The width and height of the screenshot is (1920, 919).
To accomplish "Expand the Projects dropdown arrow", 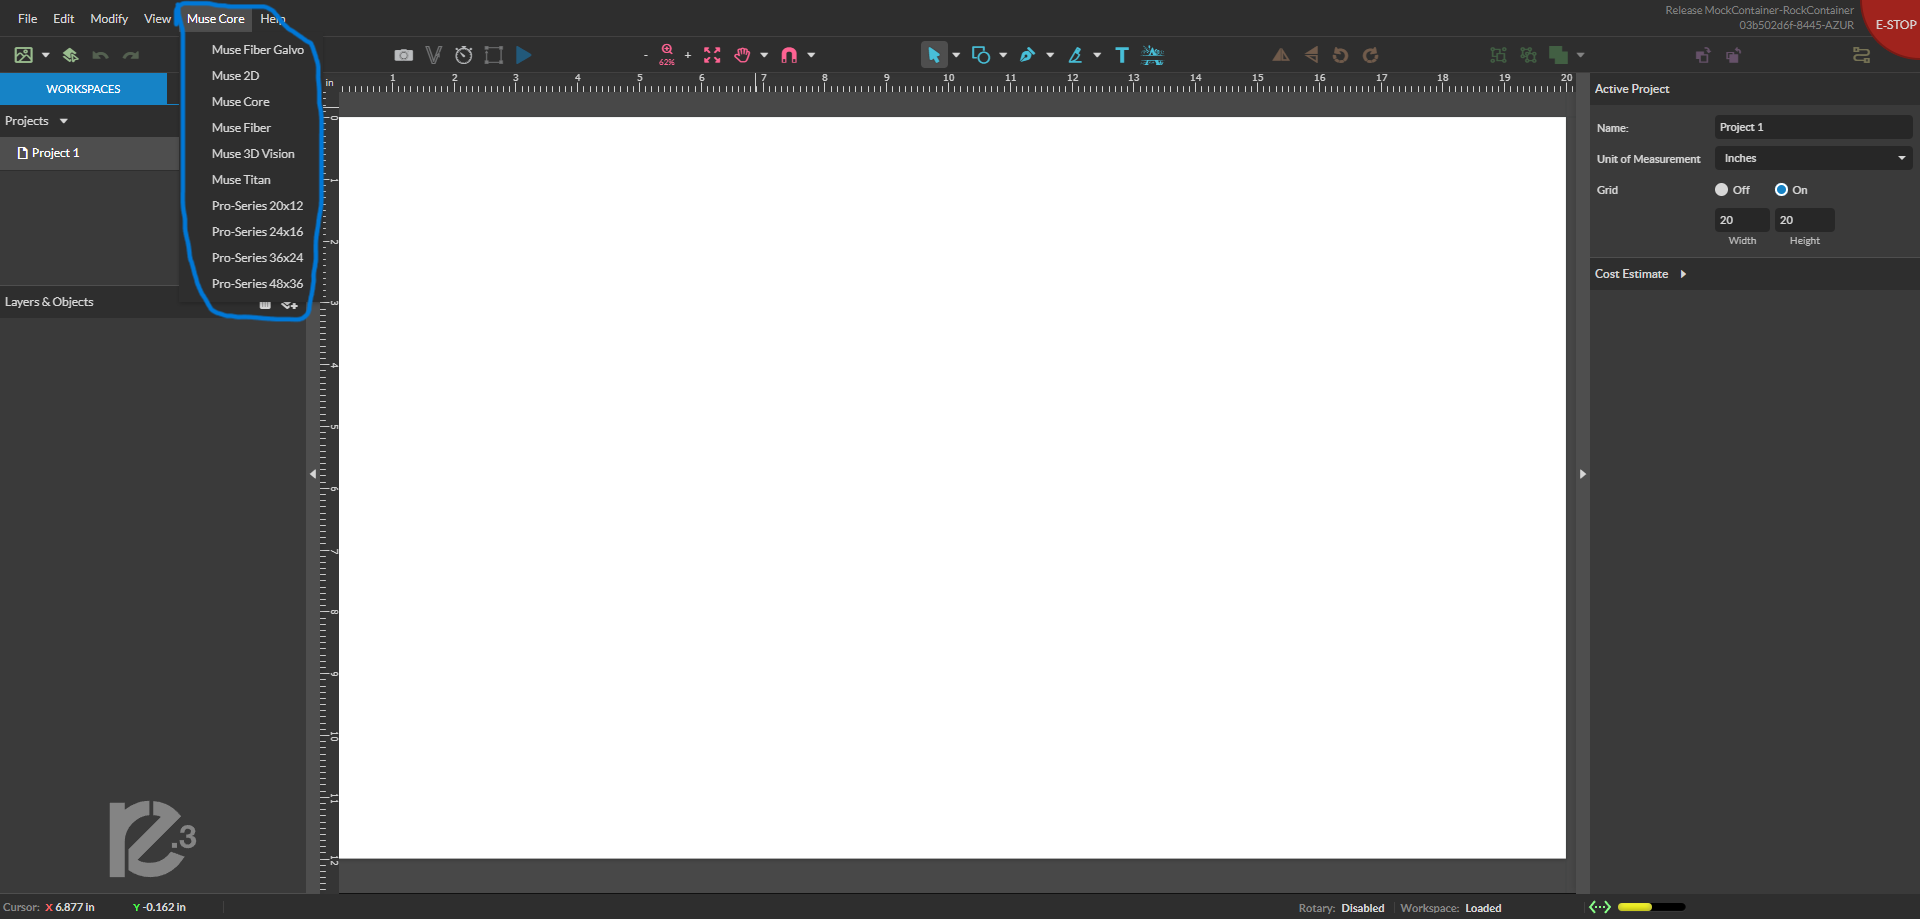I will pos(64,121).
